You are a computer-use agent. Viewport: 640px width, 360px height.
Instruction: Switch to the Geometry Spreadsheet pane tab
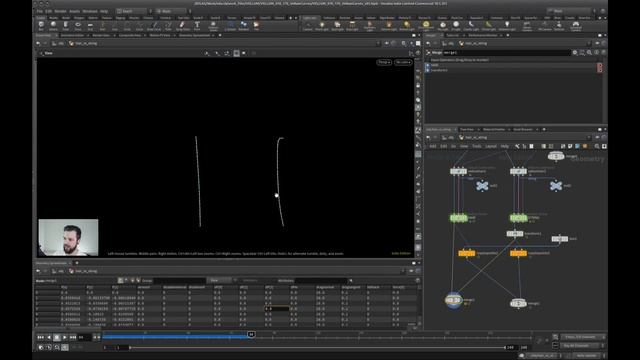194,36
